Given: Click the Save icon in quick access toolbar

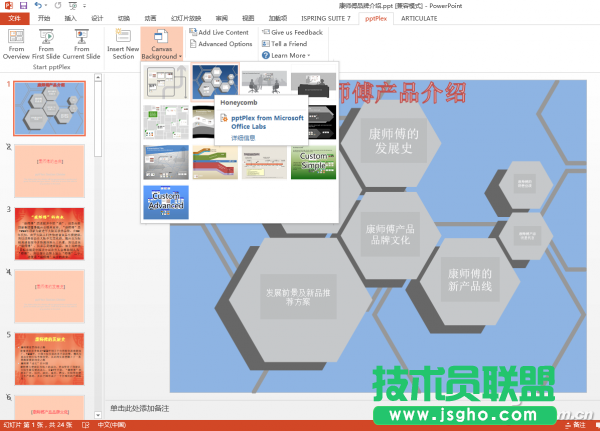Looking at the screenshot, I should 22,5.
